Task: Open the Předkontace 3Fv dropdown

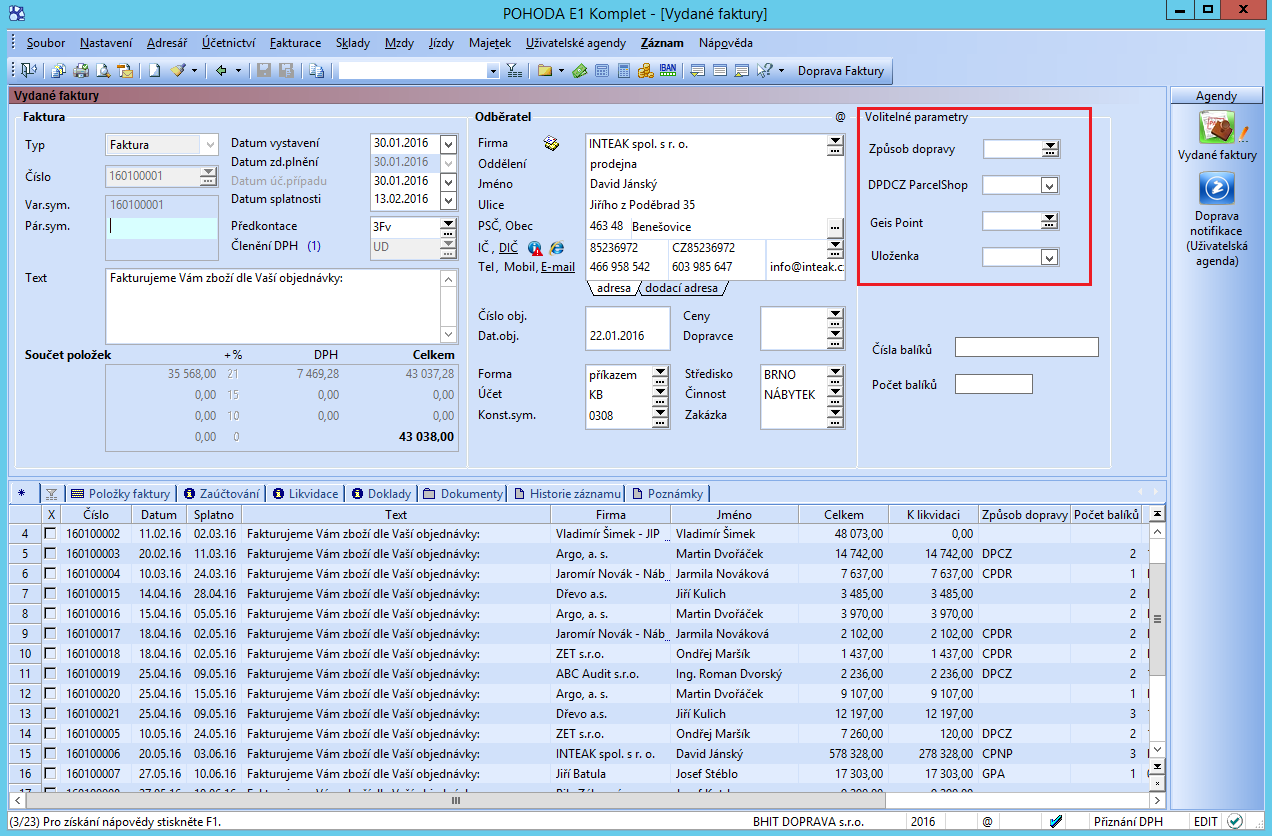Action: [448, 226]
